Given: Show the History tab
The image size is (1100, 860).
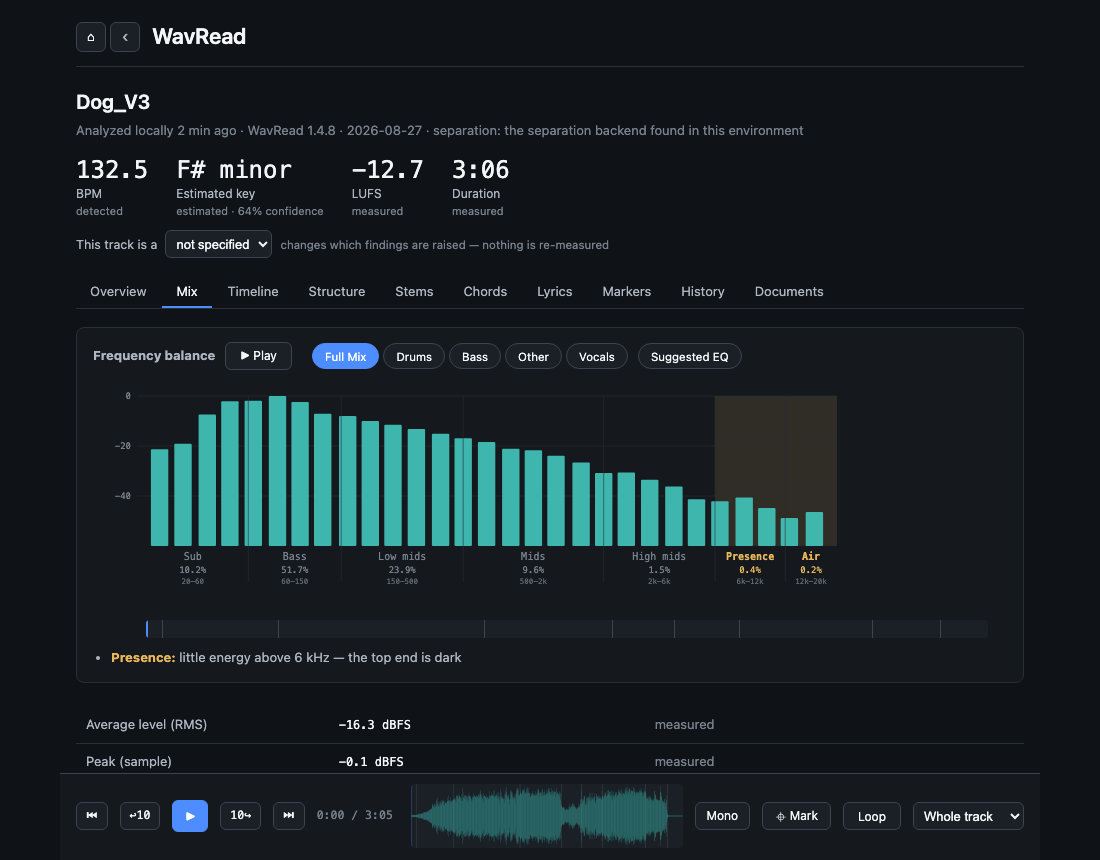Looking at the screenshot, I should coord(702,292).
